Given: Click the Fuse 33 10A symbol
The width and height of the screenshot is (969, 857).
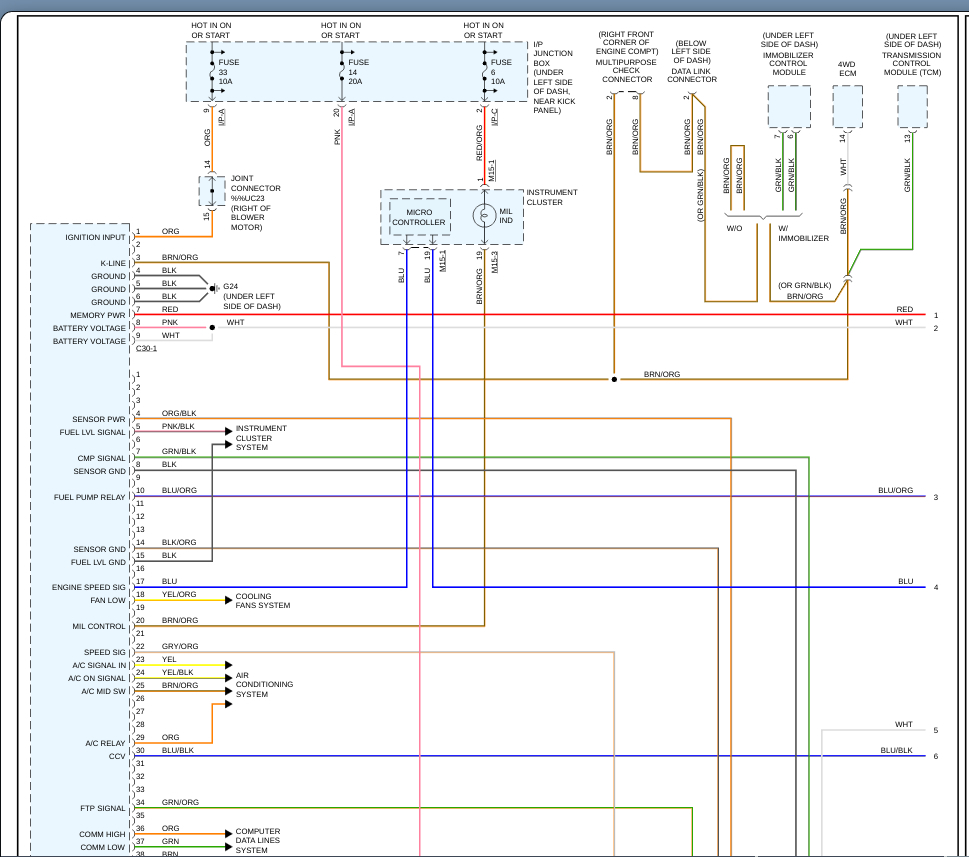Looking at the screenshot, I should pyautogui.click(x=212, y=70).
